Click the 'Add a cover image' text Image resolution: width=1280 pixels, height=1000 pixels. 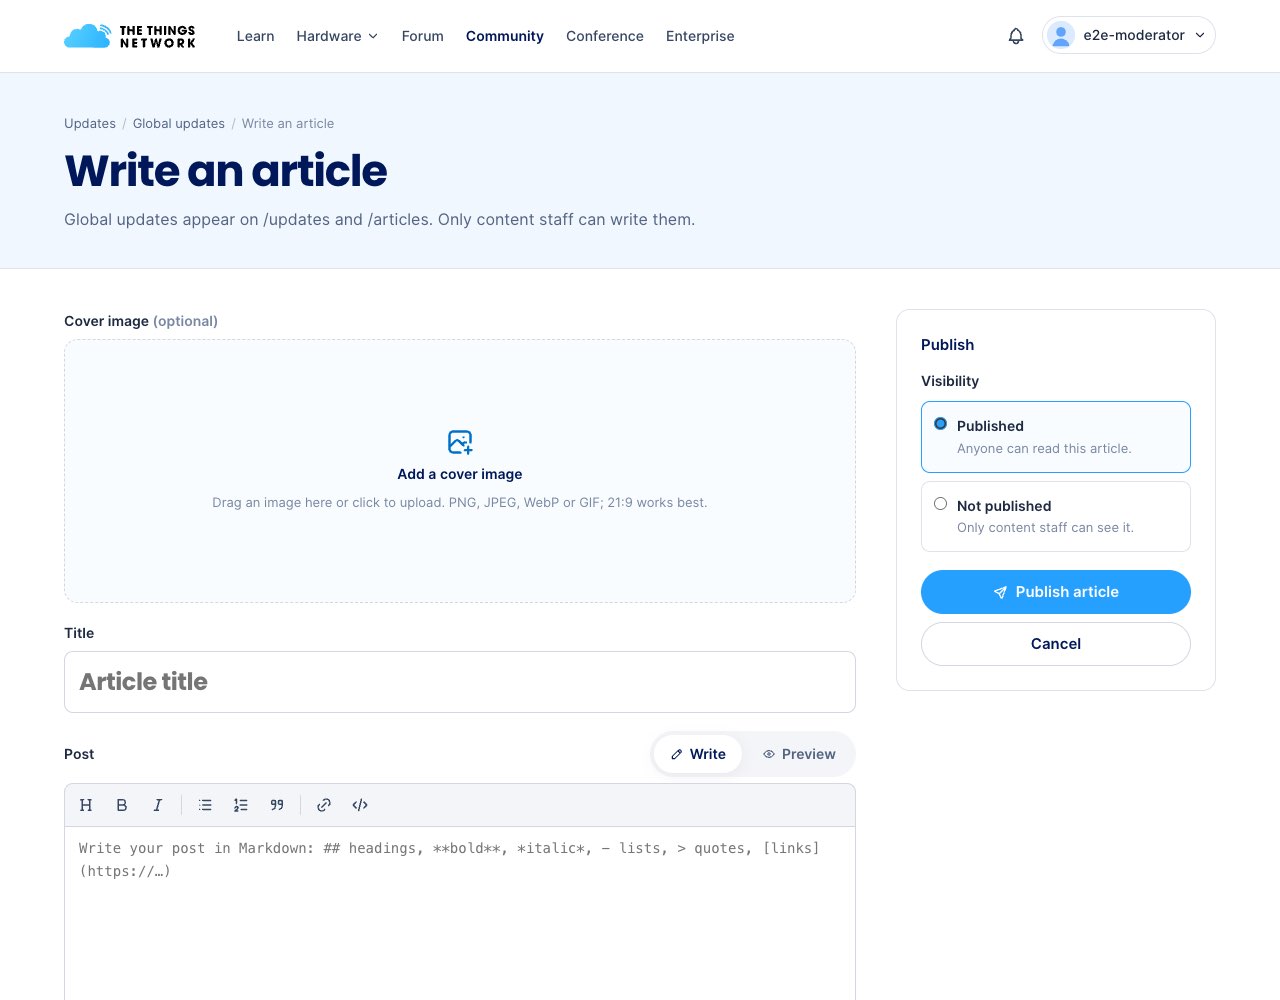click(460, 474)
